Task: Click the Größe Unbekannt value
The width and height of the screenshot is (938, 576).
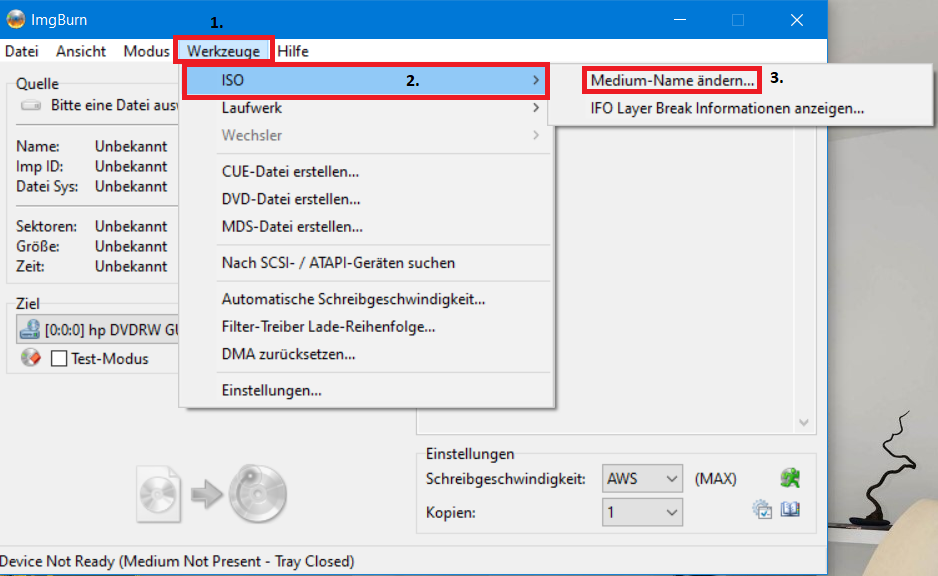Action: (131, 246)
